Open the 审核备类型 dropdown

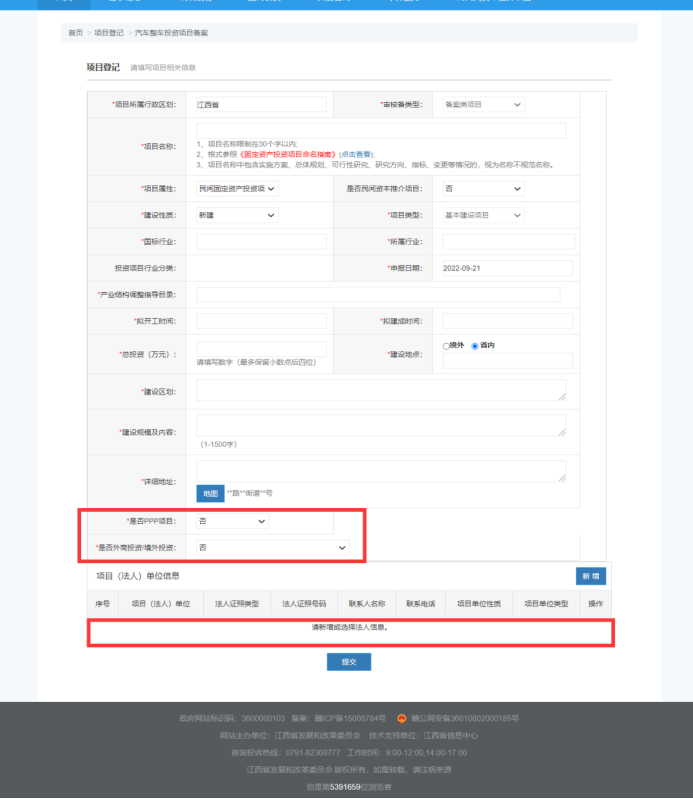[483, 105]
